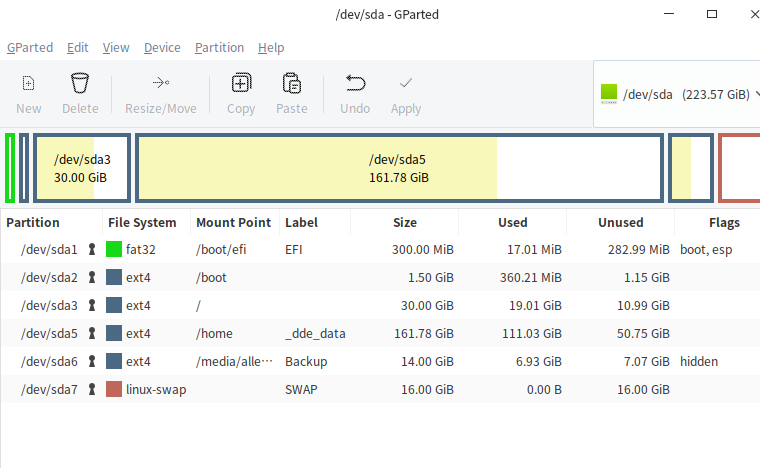Select the /dev/sda7 SWAP partition row
Image resolution: width=760 pixels, height=468 pixels.
pyautogui.click(x=300, y=389)
